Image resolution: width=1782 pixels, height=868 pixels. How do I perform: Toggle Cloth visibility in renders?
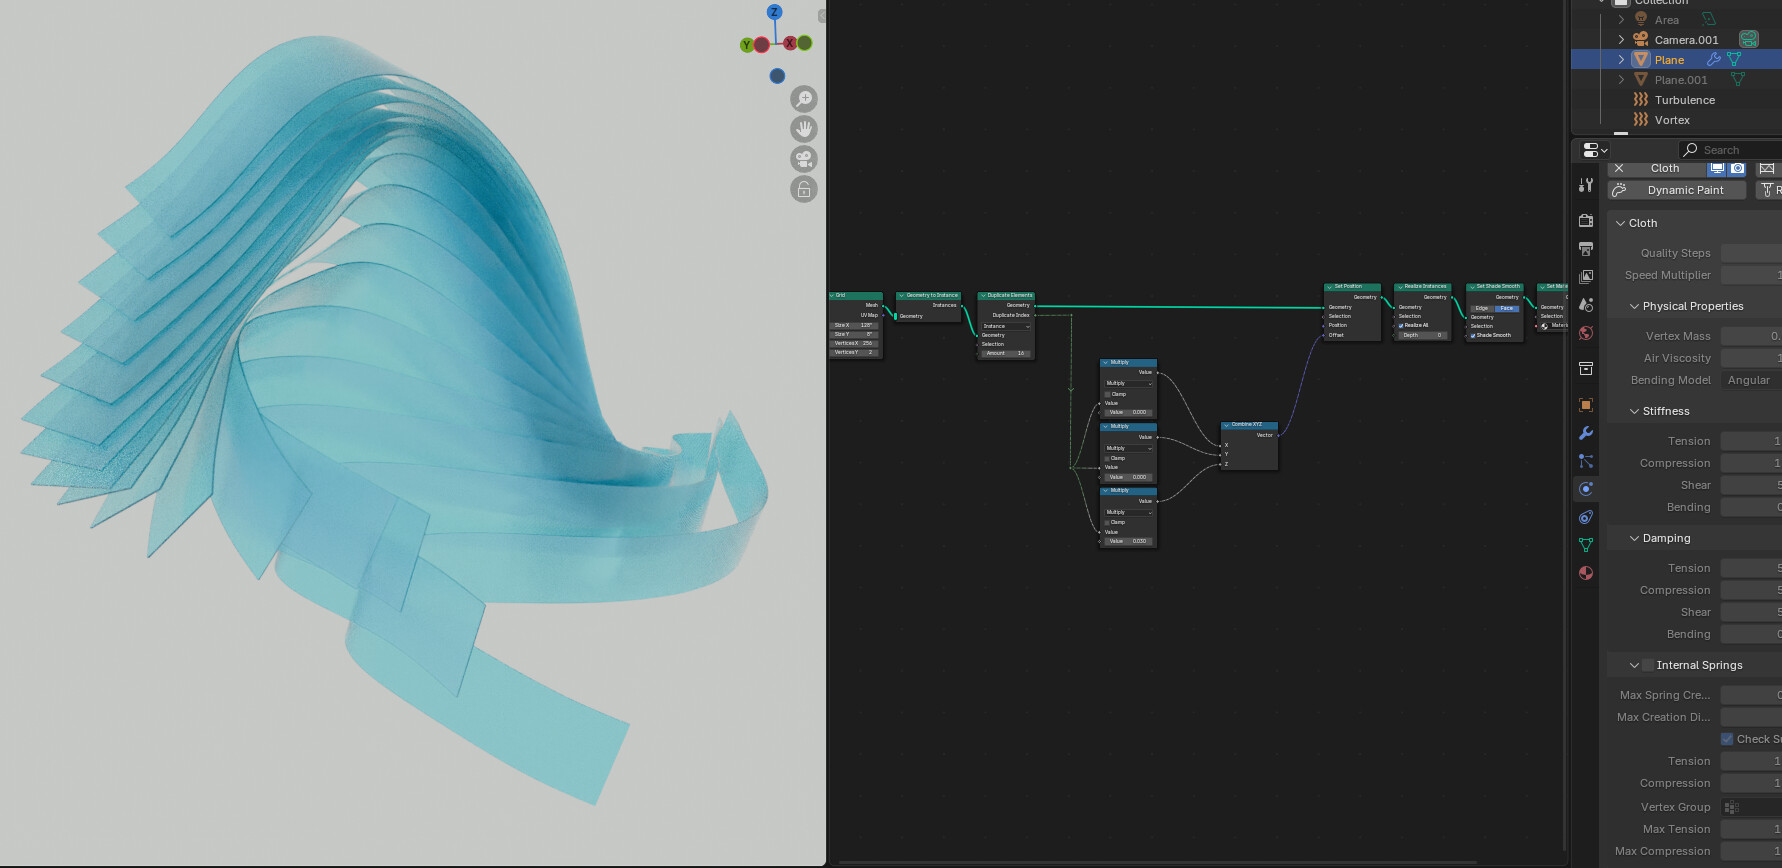(x=1737, y=168)
